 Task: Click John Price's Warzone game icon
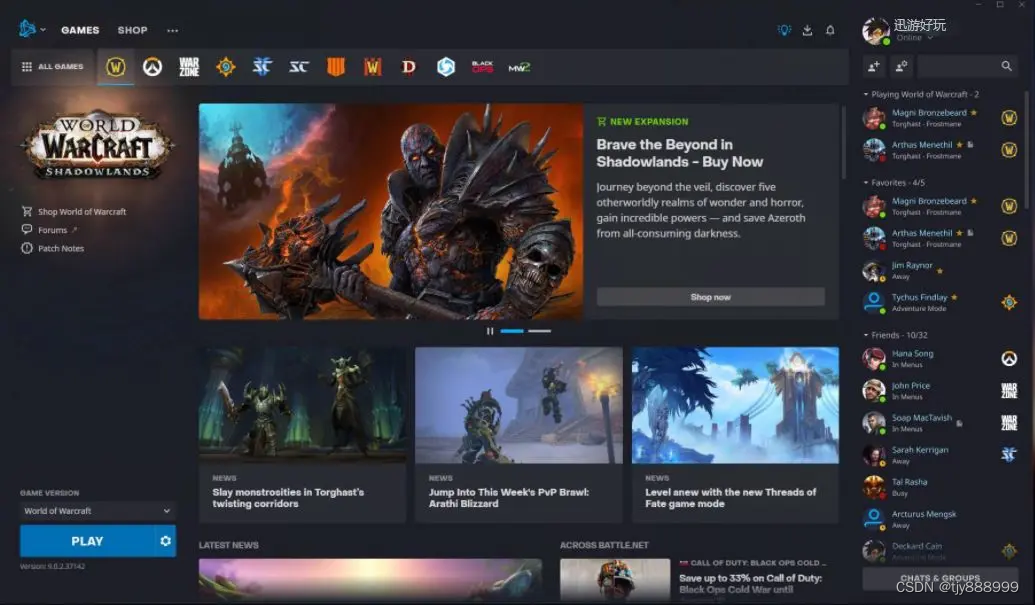click(1009, 391)
